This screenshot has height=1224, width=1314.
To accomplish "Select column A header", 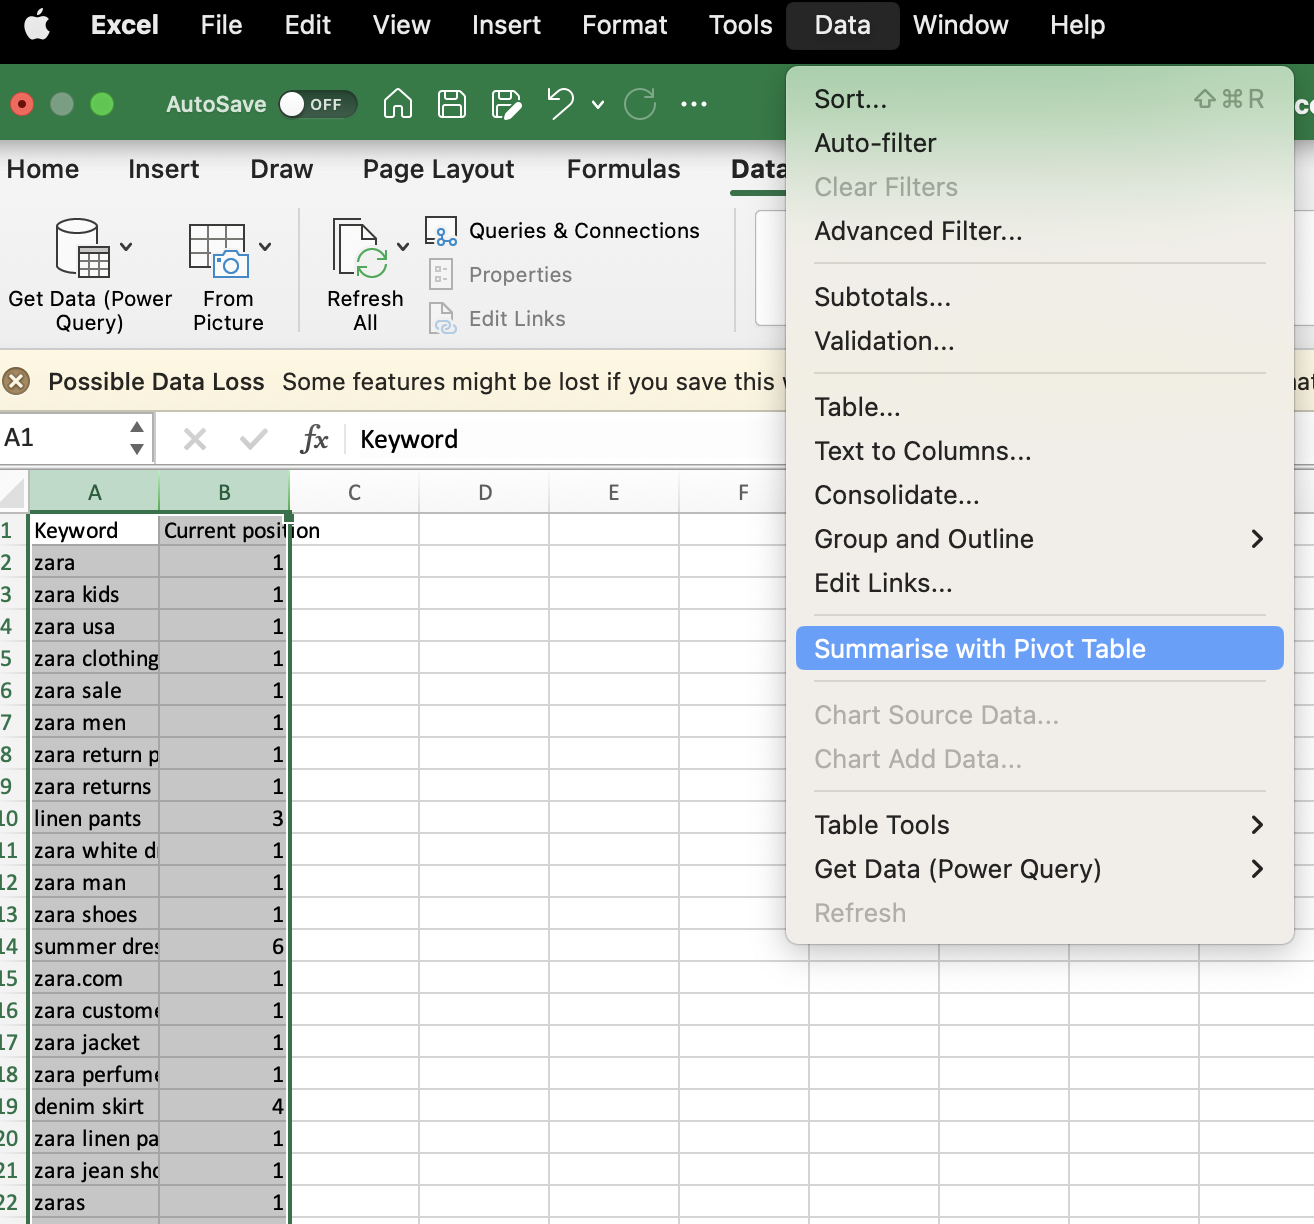I will click(94, 492).
